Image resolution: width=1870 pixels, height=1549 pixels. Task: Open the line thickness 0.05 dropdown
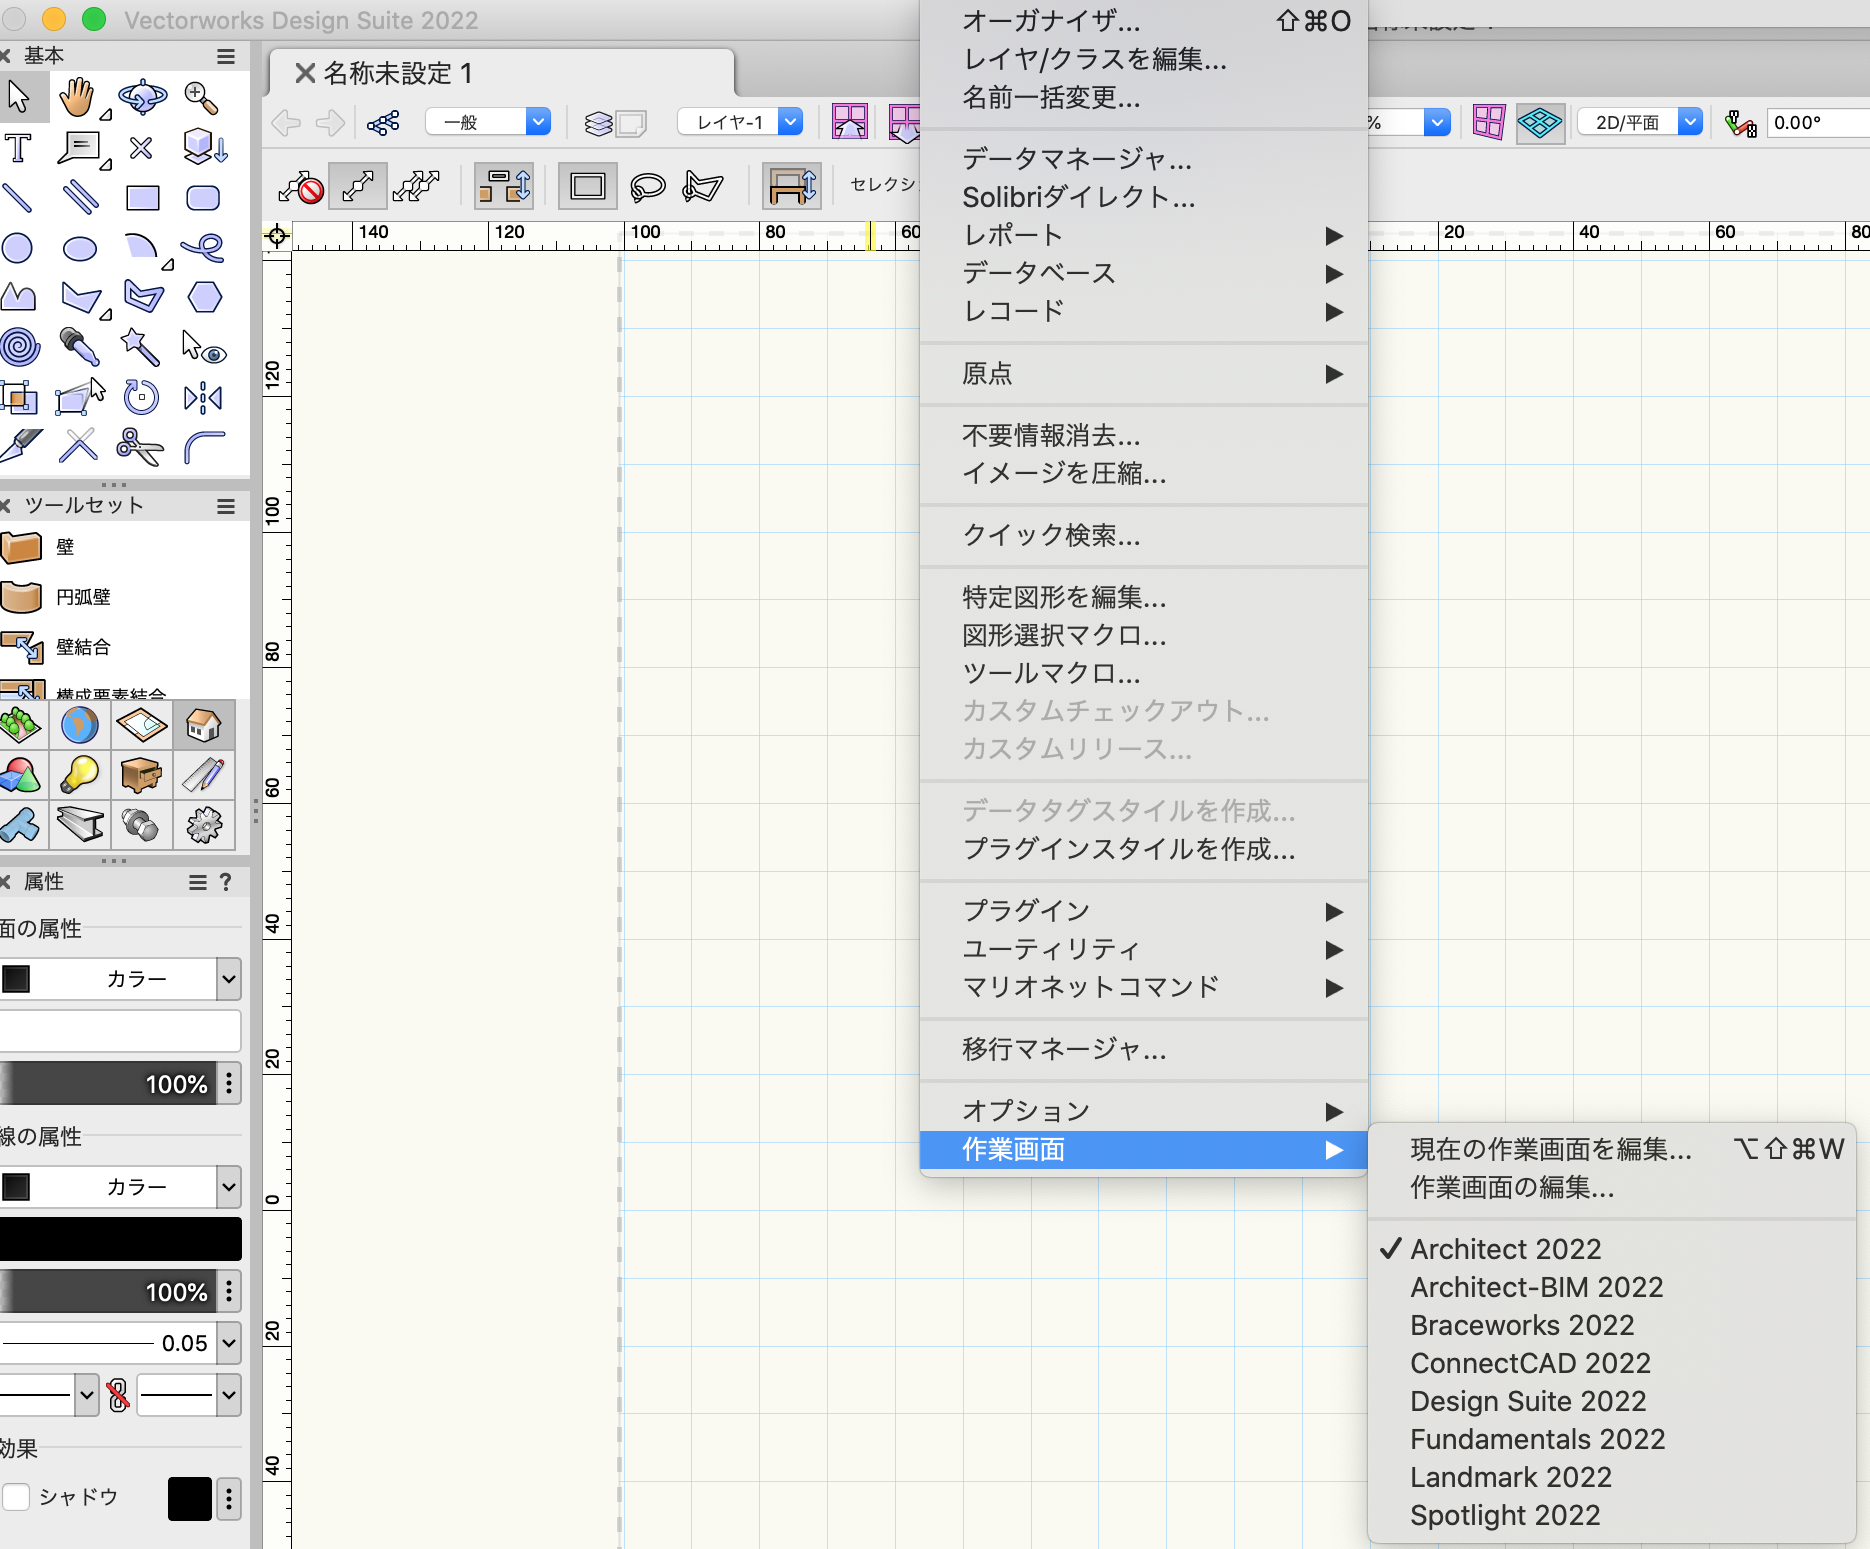click(229, 1343)
